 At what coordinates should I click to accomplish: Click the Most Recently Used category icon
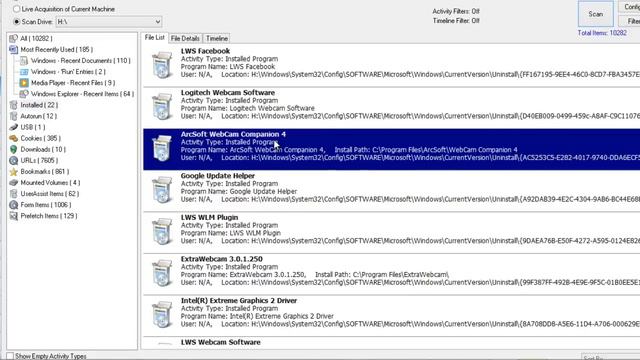[x=13, y=49]
